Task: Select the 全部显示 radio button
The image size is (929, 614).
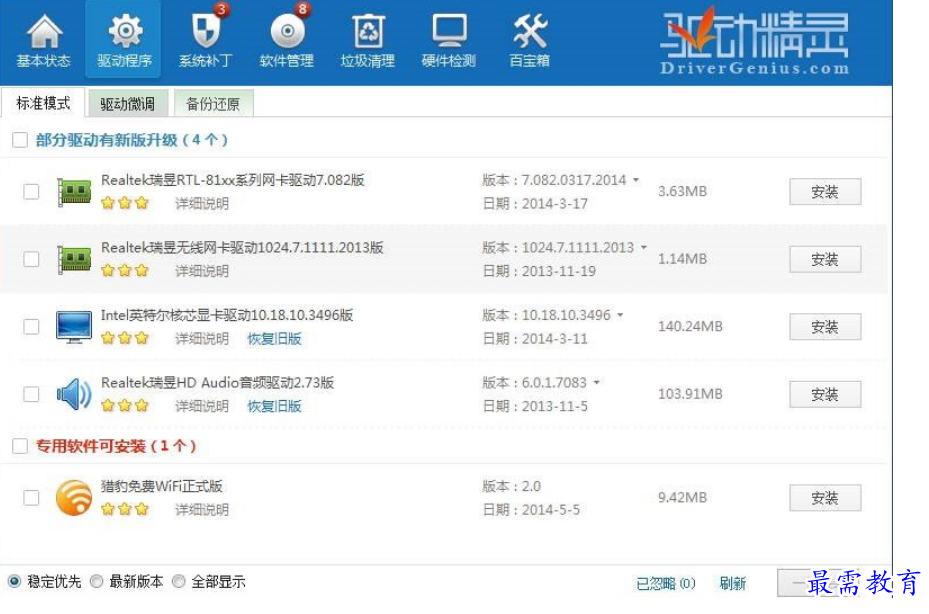Action: pos(178,581)
